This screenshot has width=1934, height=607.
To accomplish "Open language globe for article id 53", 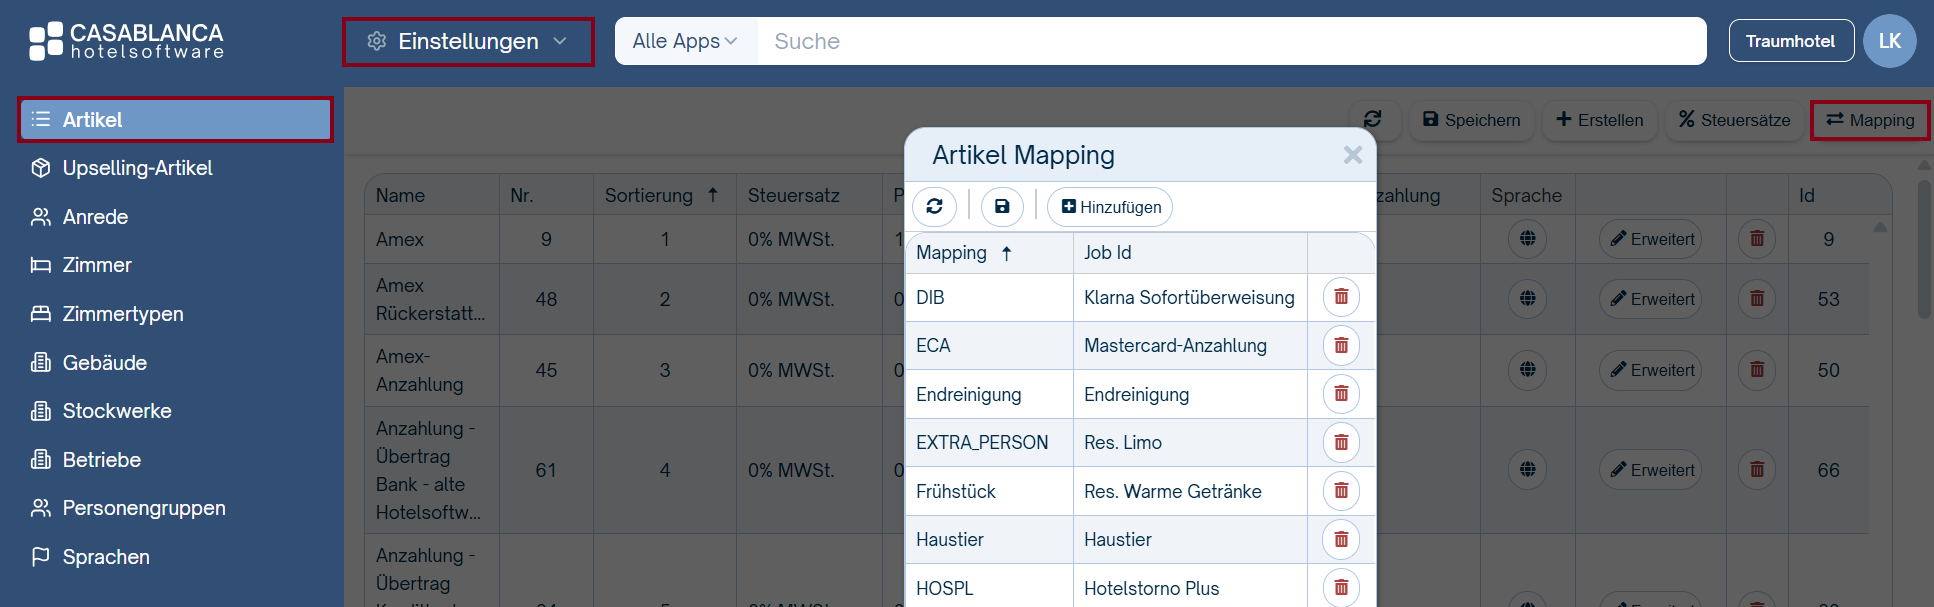I will (x=1528, y=299).
